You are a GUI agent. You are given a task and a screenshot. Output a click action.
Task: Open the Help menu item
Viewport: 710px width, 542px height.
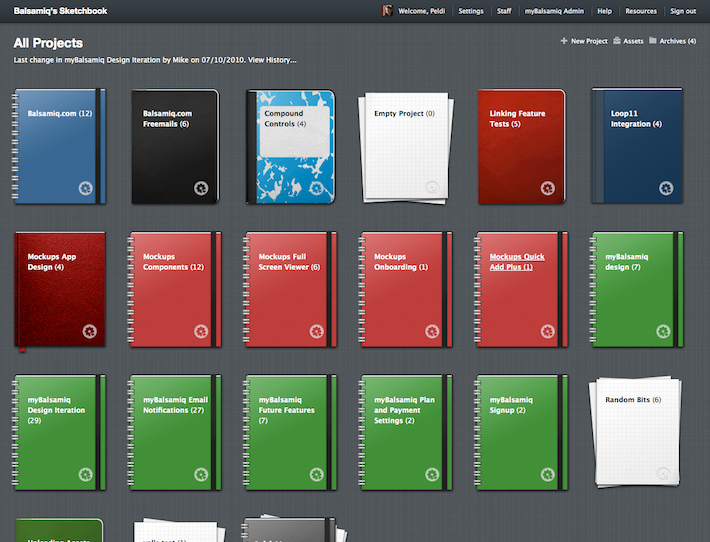pyautogui.click(x=604, y=11)
